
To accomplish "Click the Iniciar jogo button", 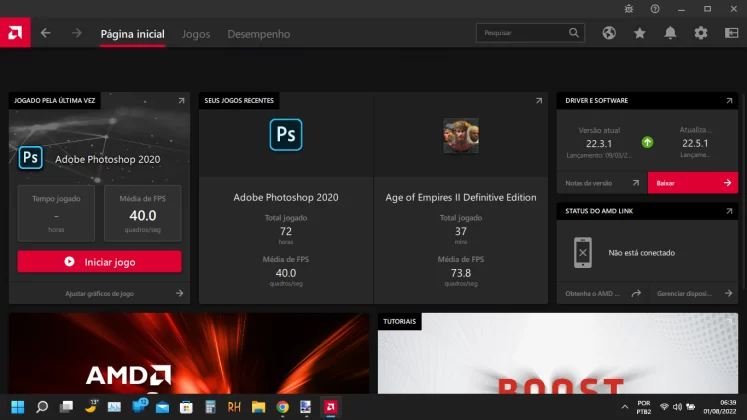I will 100,262.
